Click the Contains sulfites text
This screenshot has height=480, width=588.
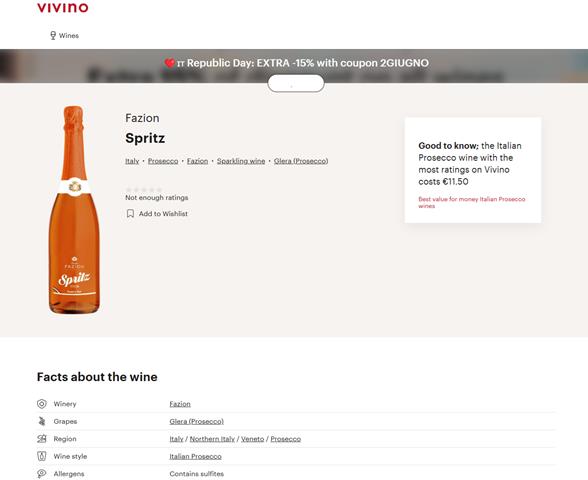pyautogui.click(x=196, y=474)
